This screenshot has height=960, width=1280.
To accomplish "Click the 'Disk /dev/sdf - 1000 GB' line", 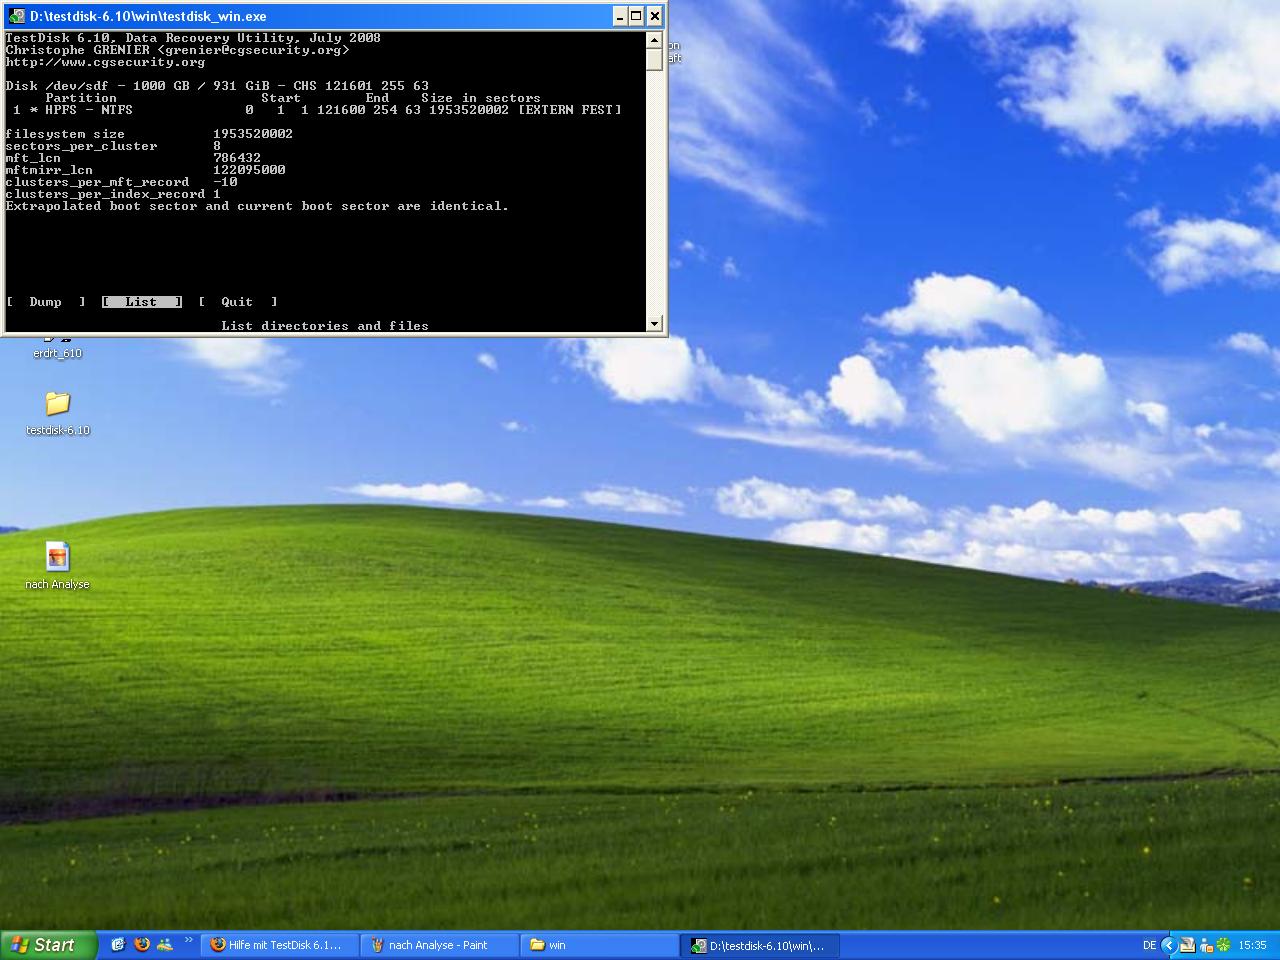I will tap(217, 86).
